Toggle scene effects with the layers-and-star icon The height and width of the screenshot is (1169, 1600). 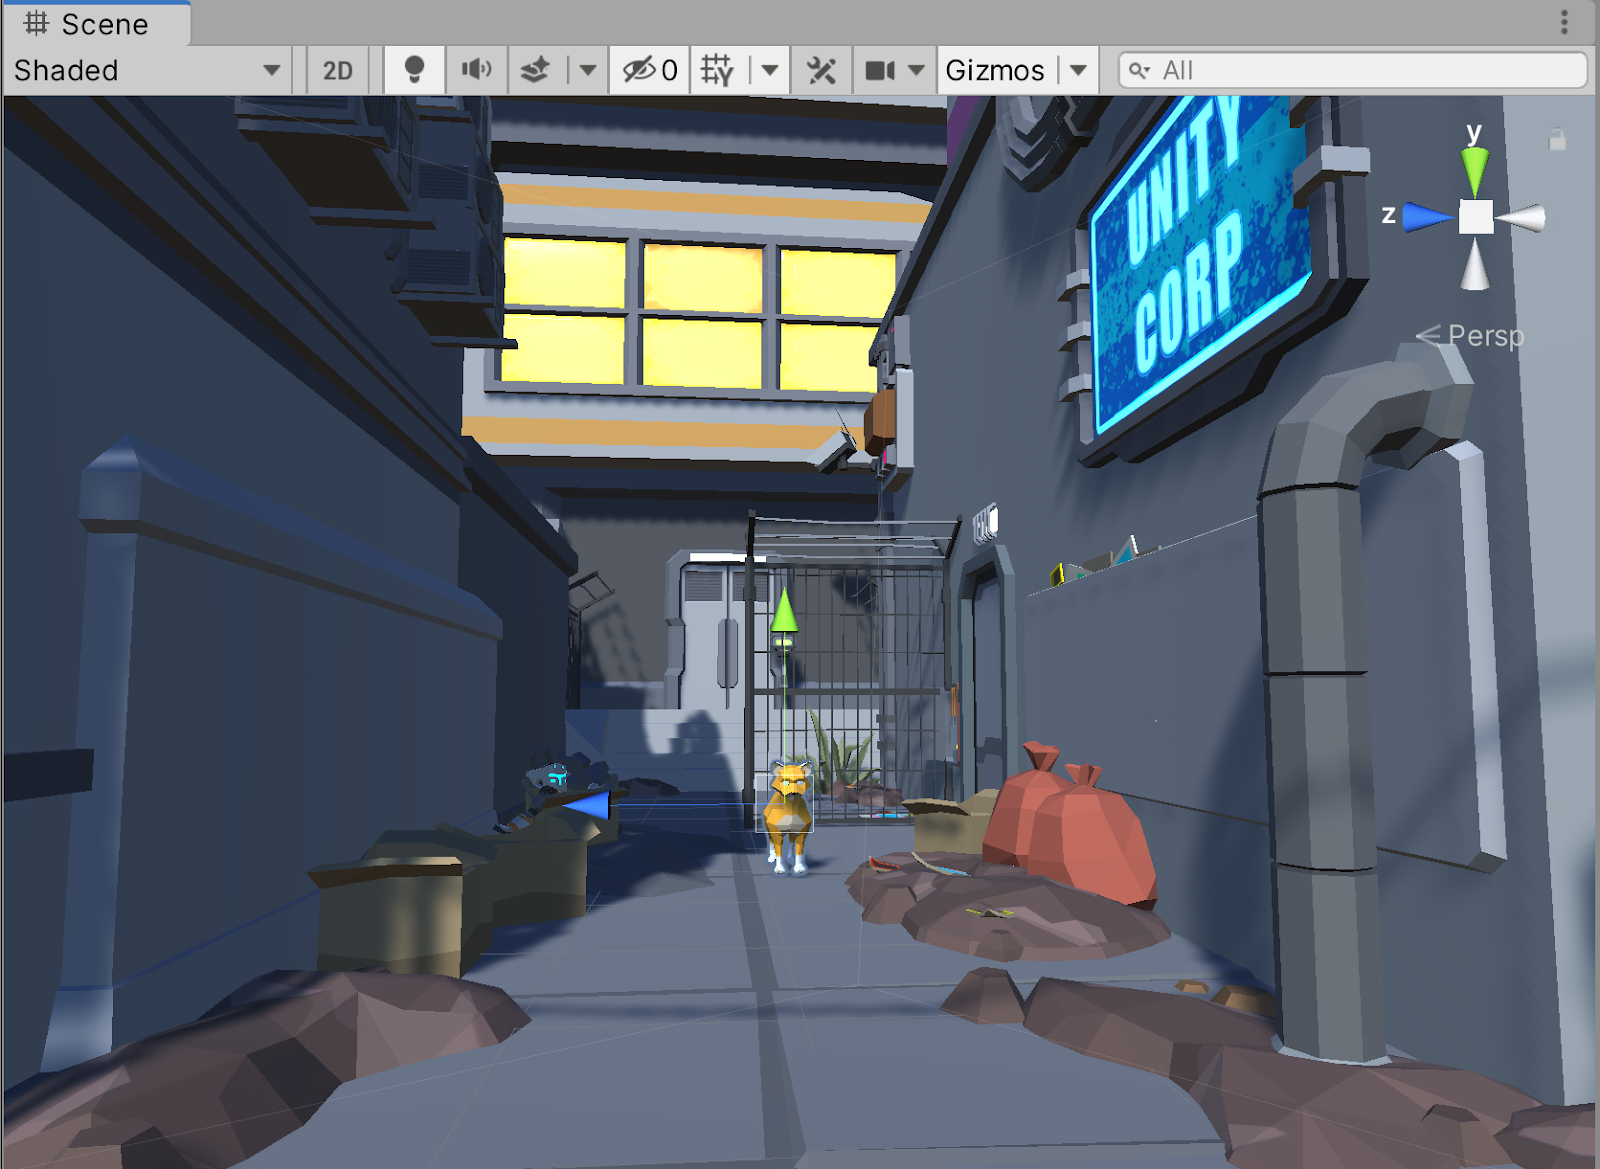pos(536,70)
